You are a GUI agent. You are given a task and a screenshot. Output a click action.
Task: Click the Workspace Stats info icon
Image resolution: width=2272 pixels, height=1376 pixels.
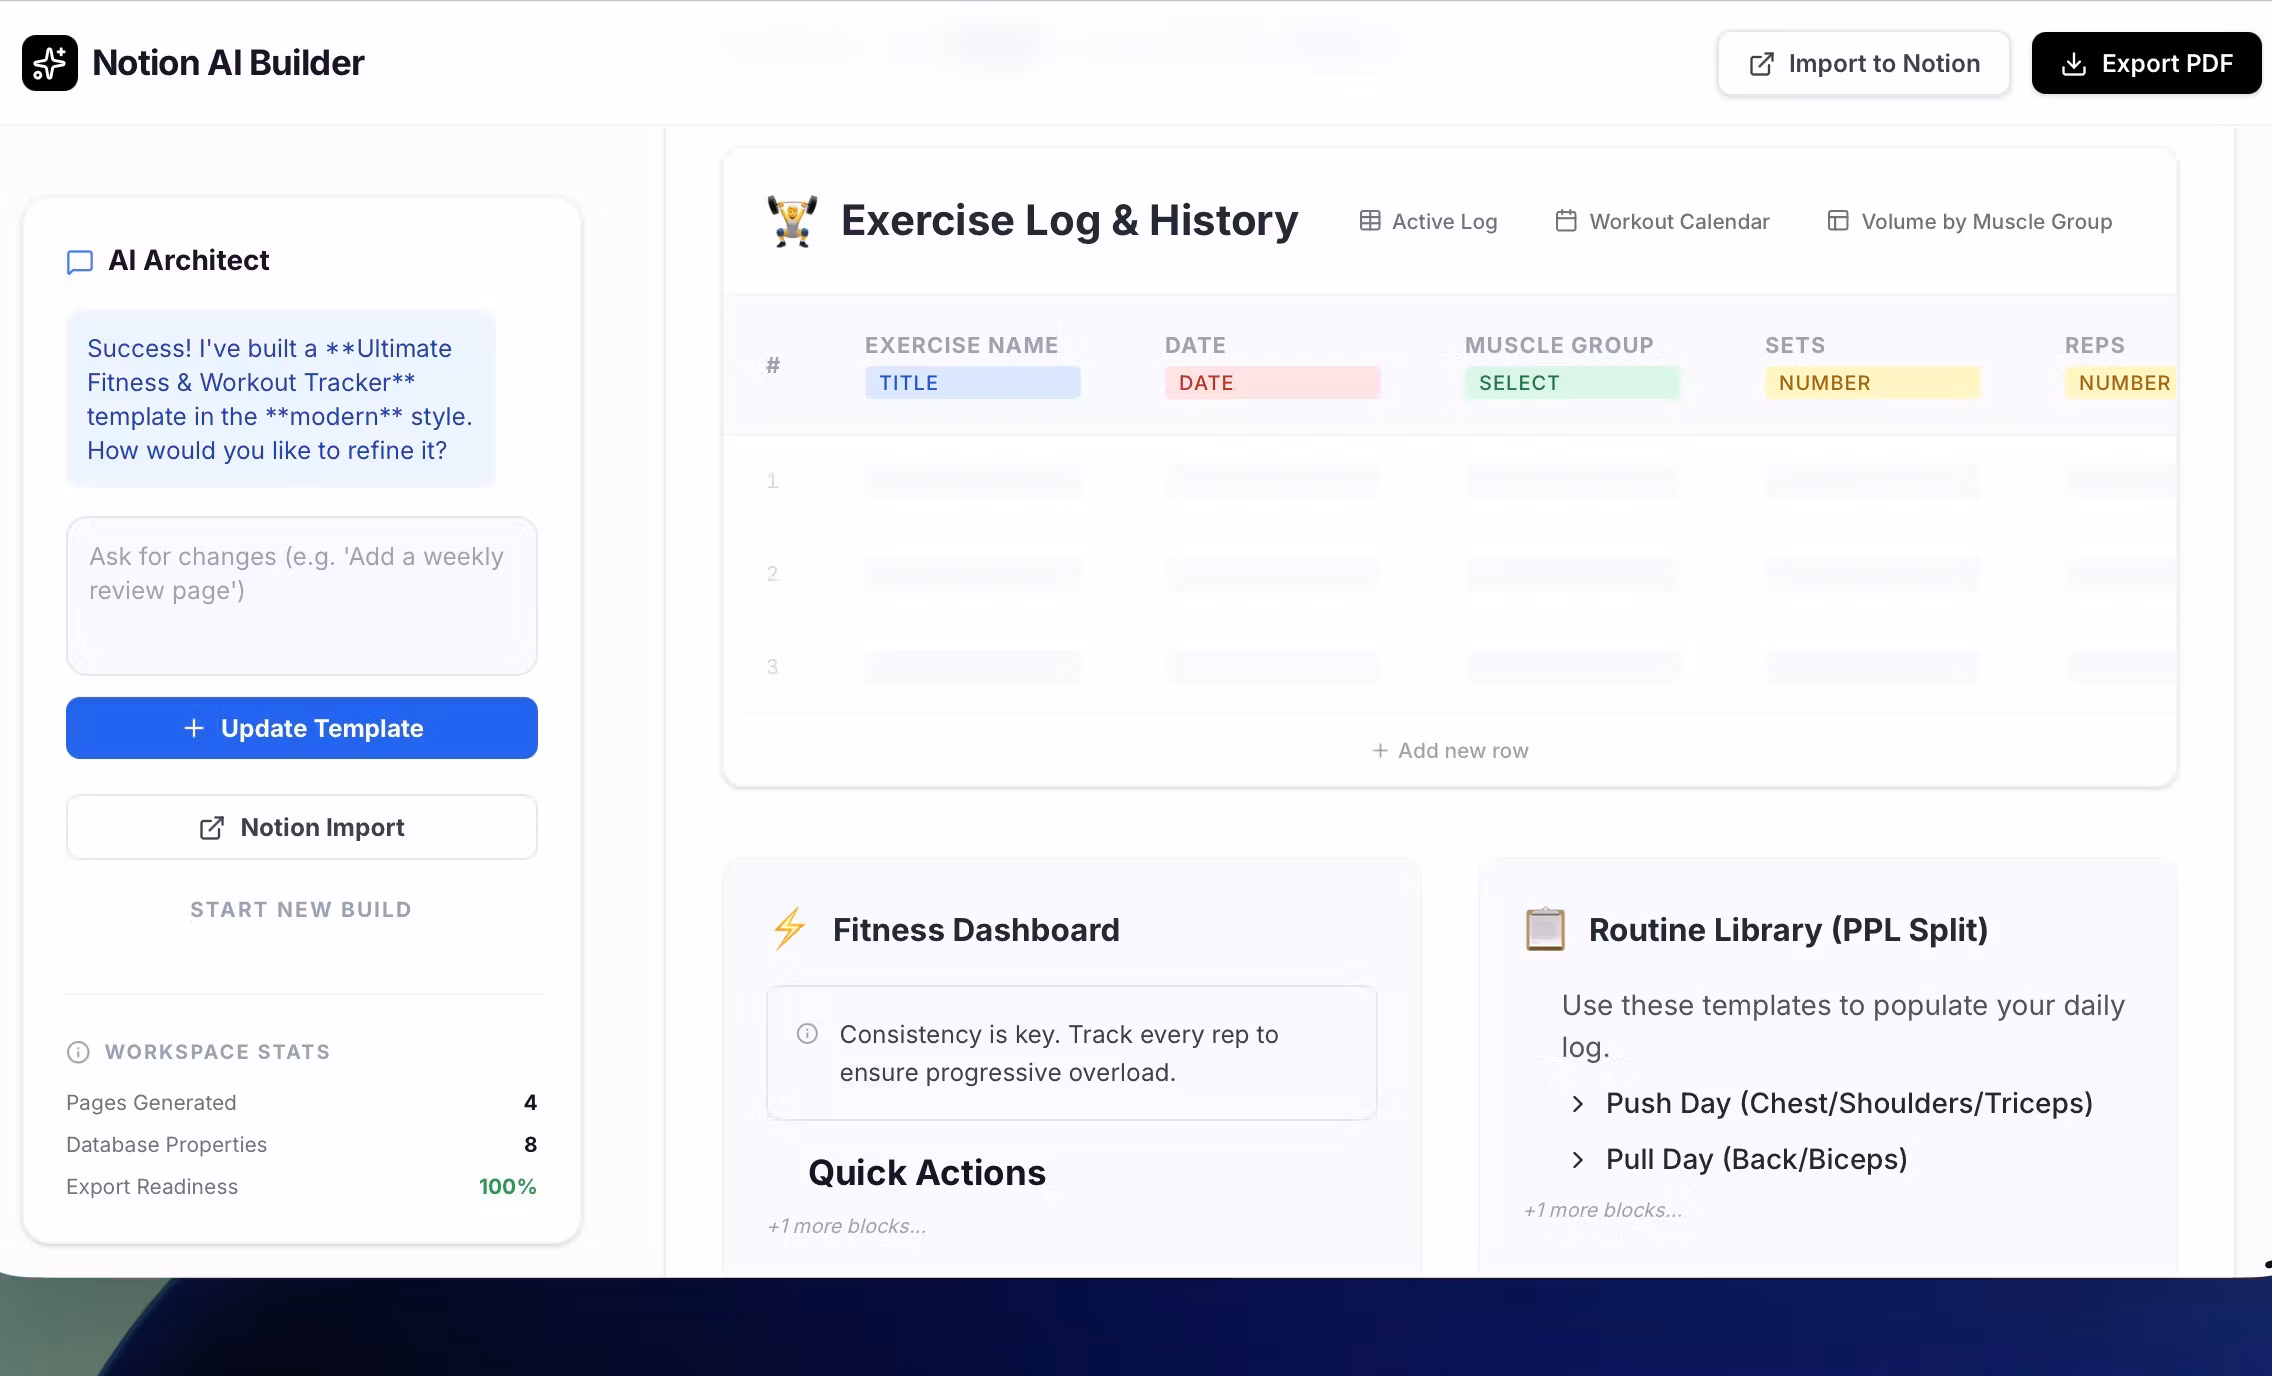click(78, 1052)
